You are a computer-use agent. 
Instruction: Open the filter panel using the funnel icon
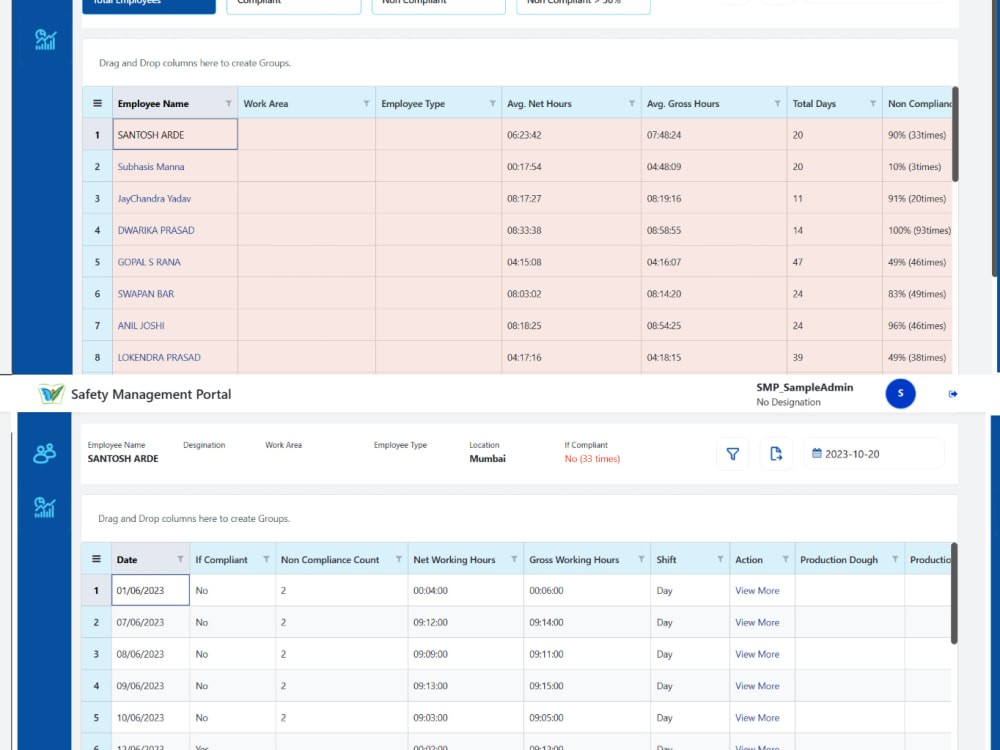[x=733, y=453]
